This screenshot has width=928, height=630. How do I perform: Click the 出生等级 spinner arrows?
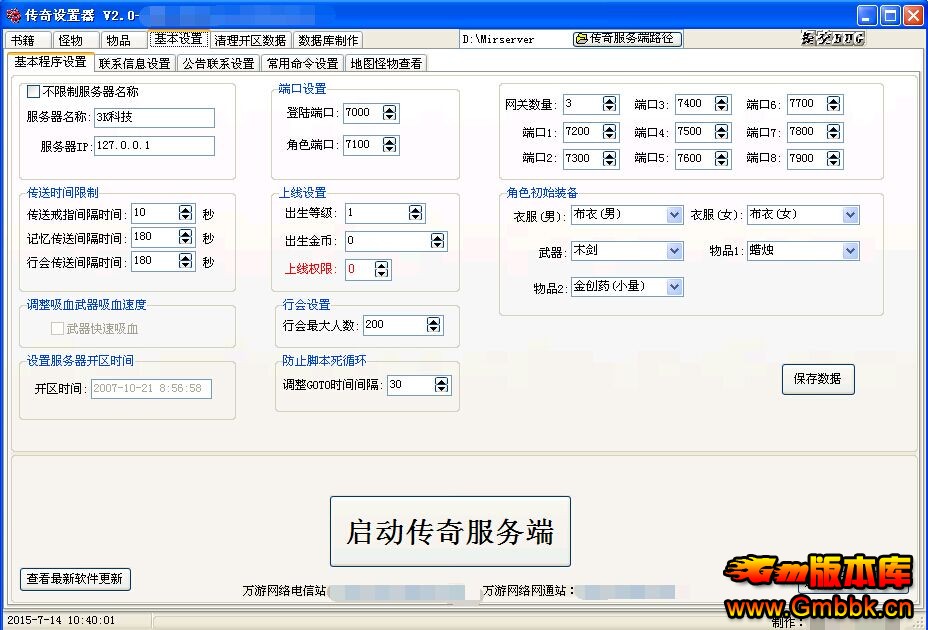(x=415, y=213)
